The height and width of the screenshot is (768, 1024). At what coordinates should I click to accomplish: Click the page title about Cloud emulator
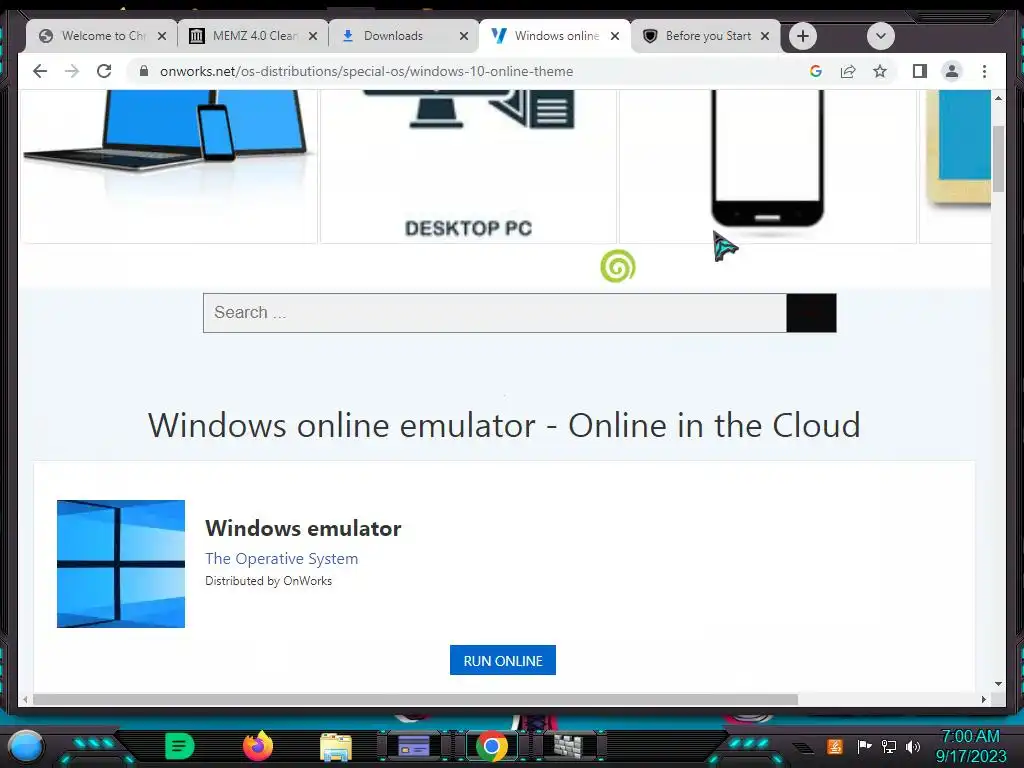click(504, 425)
